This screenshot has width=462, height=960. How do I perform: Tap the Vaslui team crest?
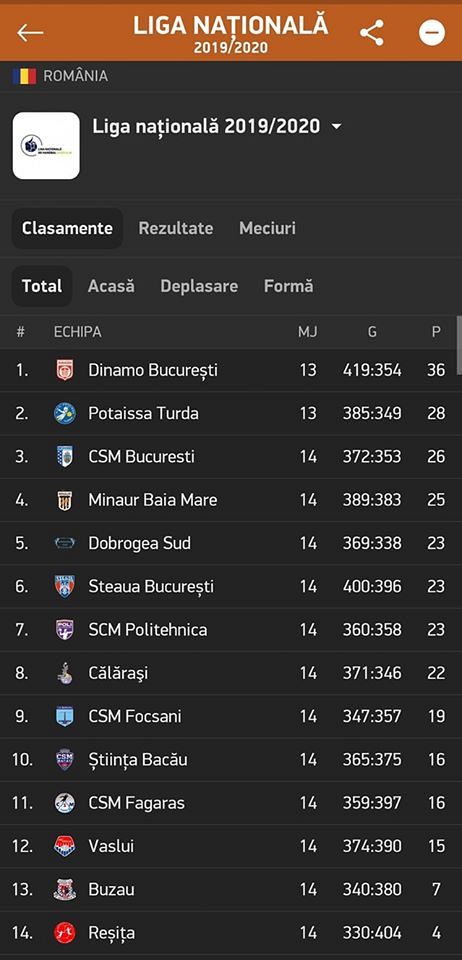click(x=64, y=846)
